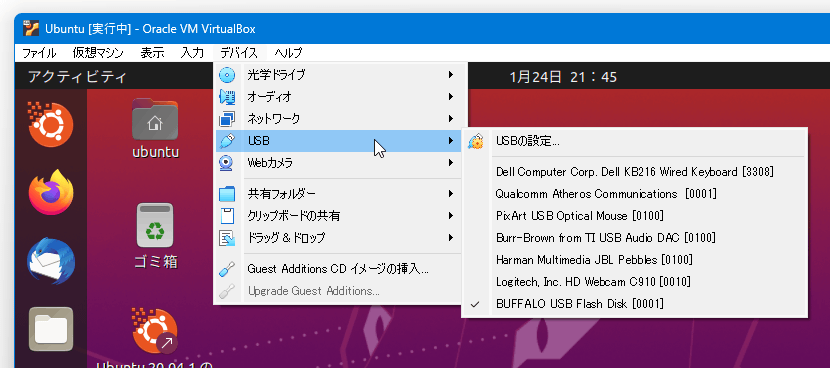The image size is (830, 368).
Task: Click the 共有フォルダー shared folder icon
Action: tap(227, 194)
